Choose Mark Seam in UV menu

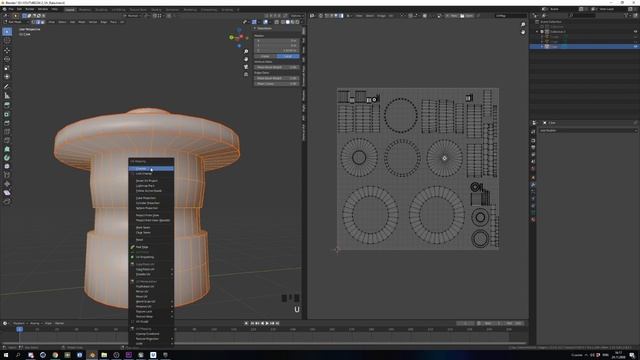pyautogui.click(x=151, y=227)
